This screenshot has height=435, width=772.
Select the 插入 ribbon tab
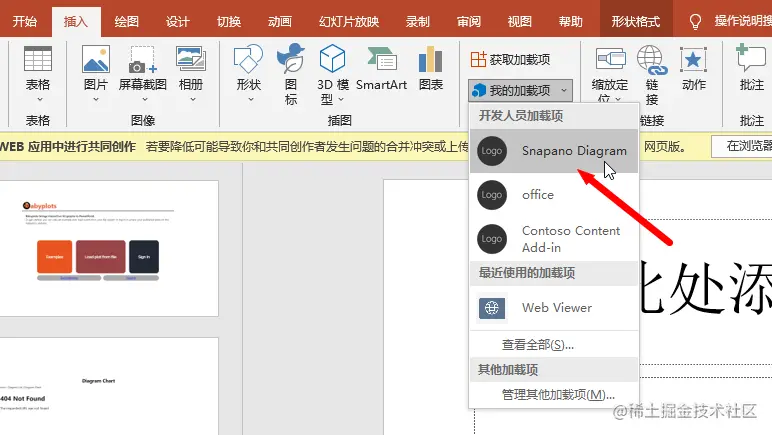(76, 22)
